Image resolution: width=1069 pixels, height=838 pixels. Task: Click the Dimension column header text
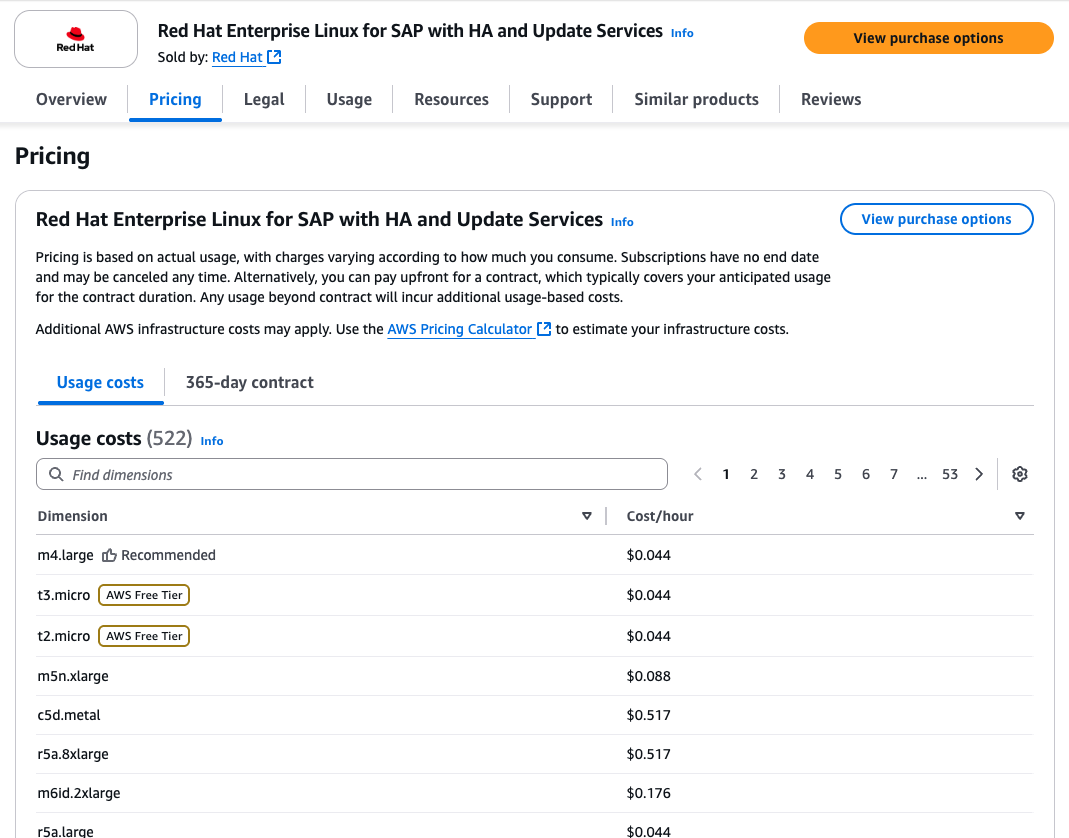[72, 516]
